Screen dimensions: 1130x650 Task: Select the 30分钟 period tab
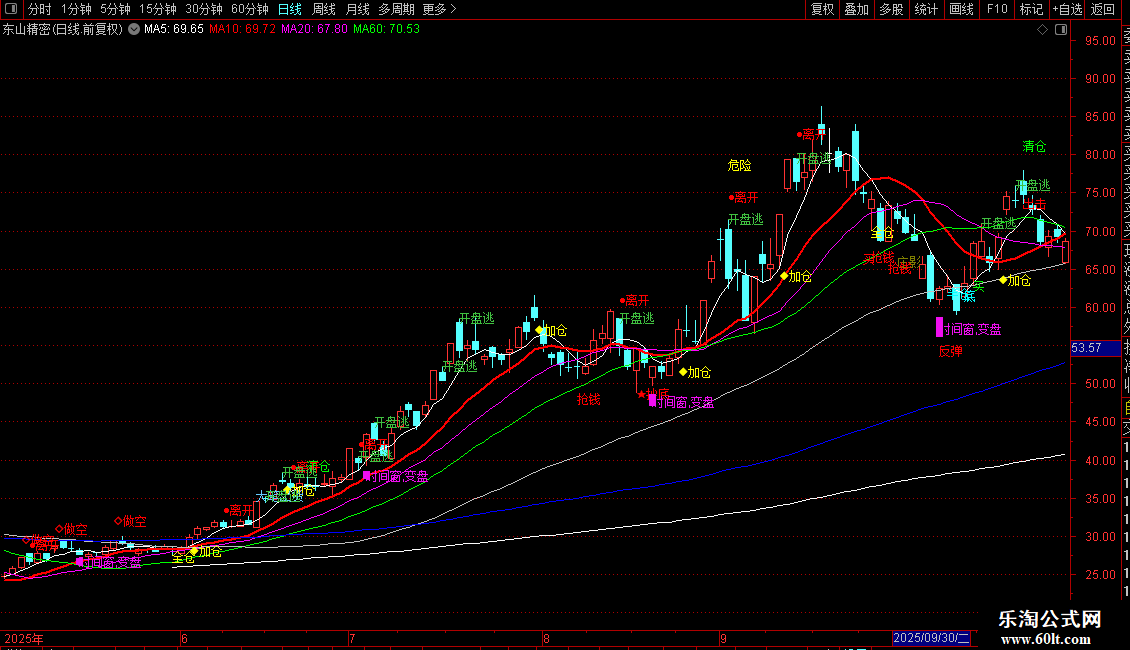[x=204, y=9]
